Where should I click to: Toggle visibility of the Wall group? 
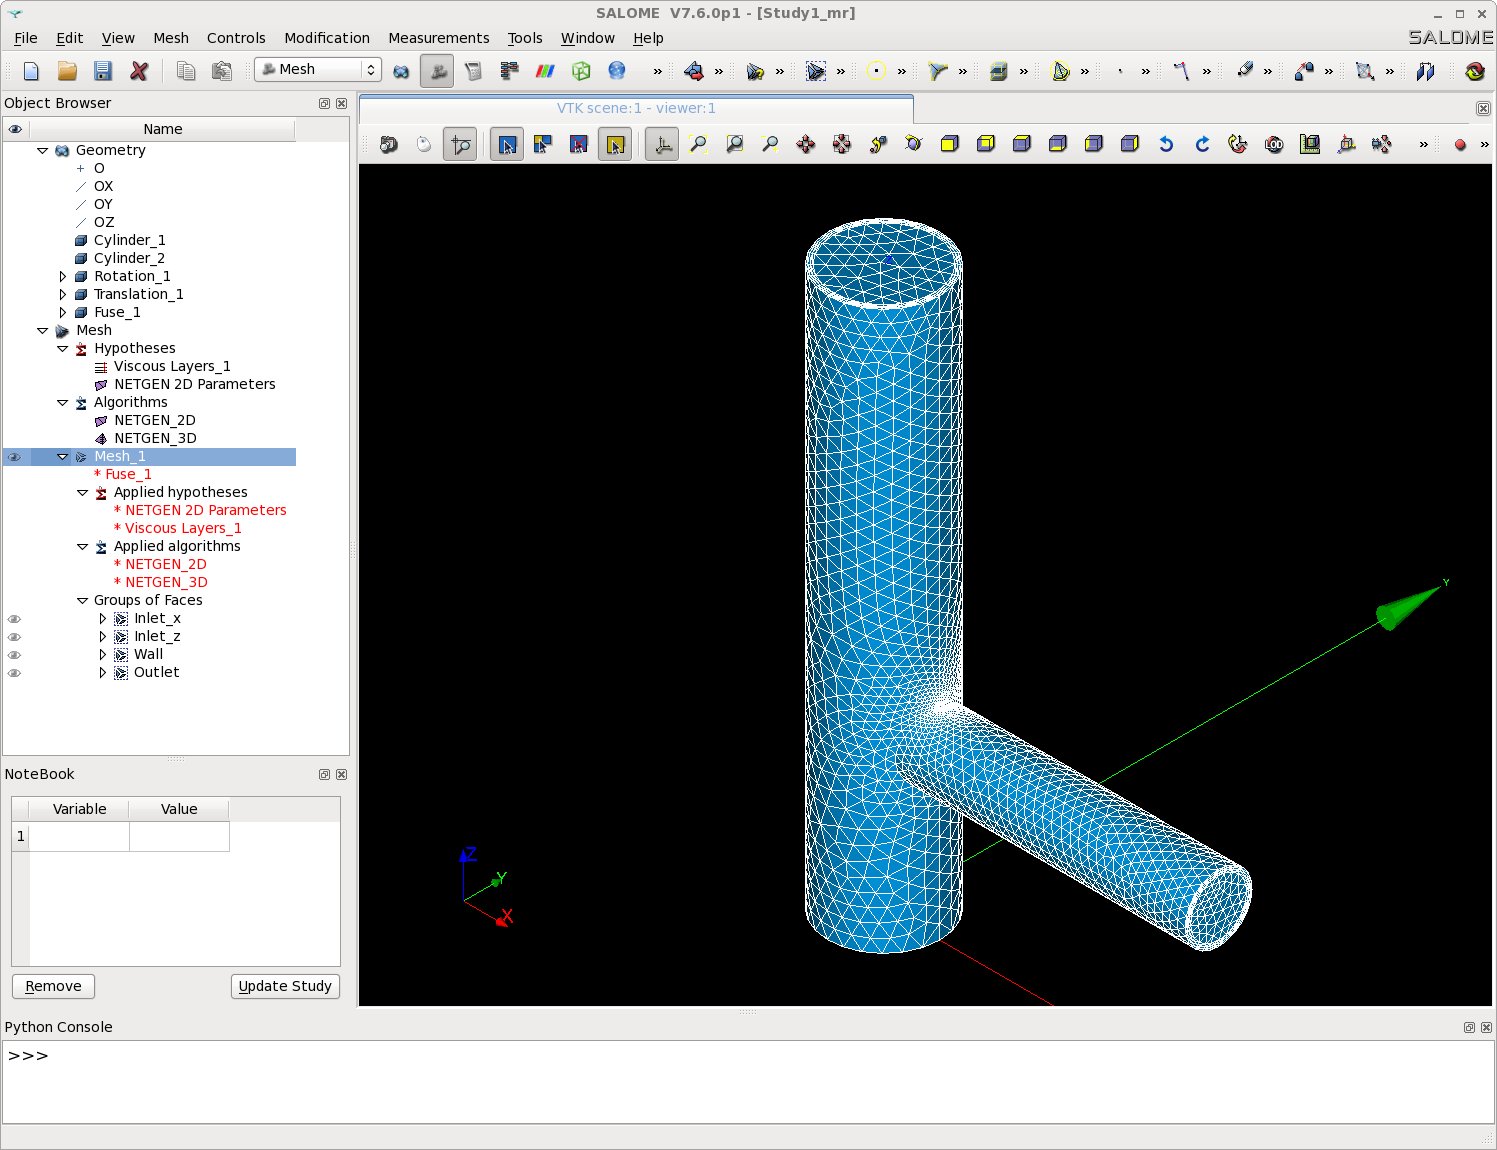14,655
